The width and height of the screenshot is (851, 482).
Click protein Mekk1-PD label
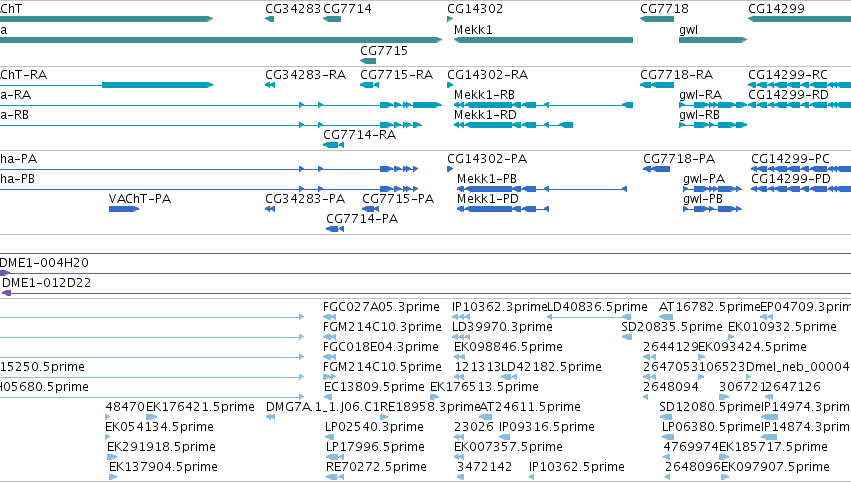tap(487, 199)
